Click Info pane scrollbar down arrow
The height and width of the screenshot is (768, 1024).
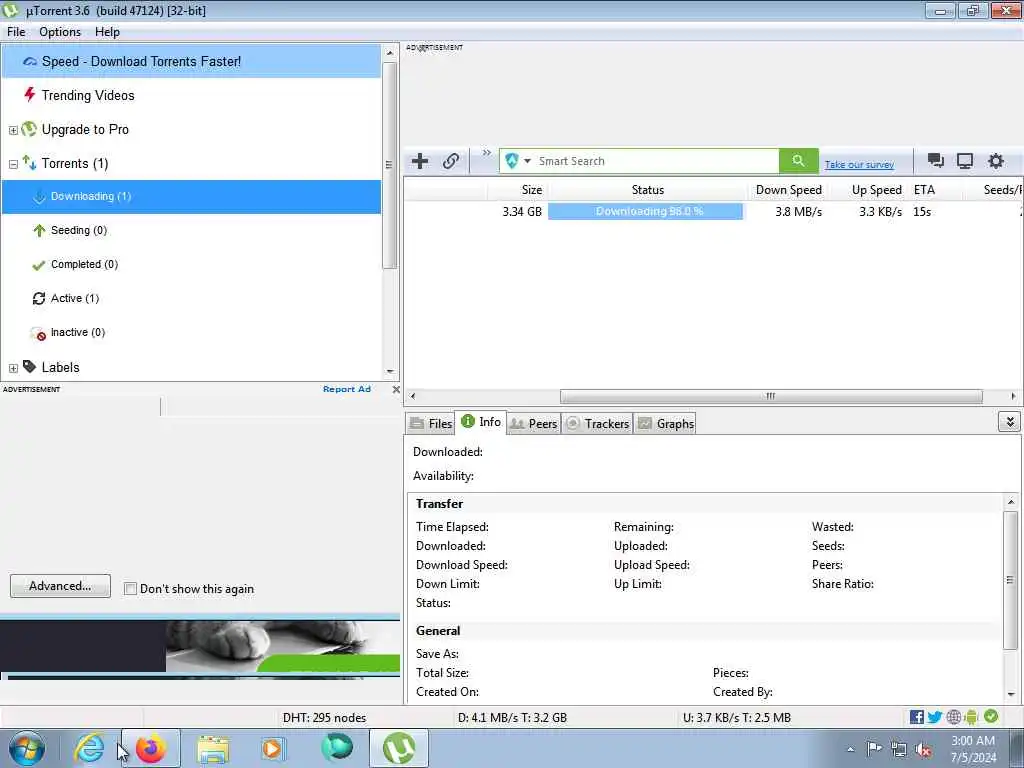[1010, 694]
